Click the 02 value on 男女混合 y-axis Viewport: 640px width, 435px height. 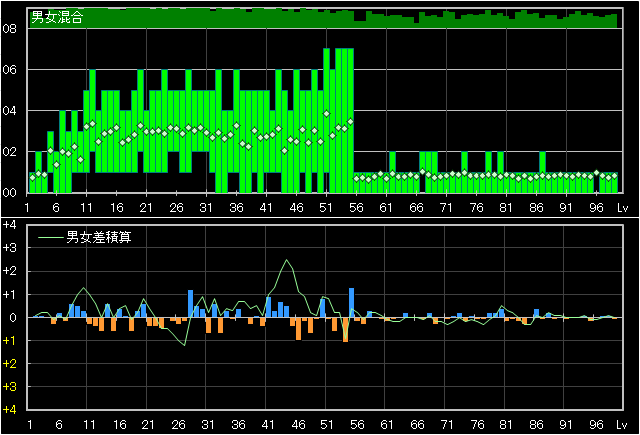pyautogui.click(x=9, y=152)
